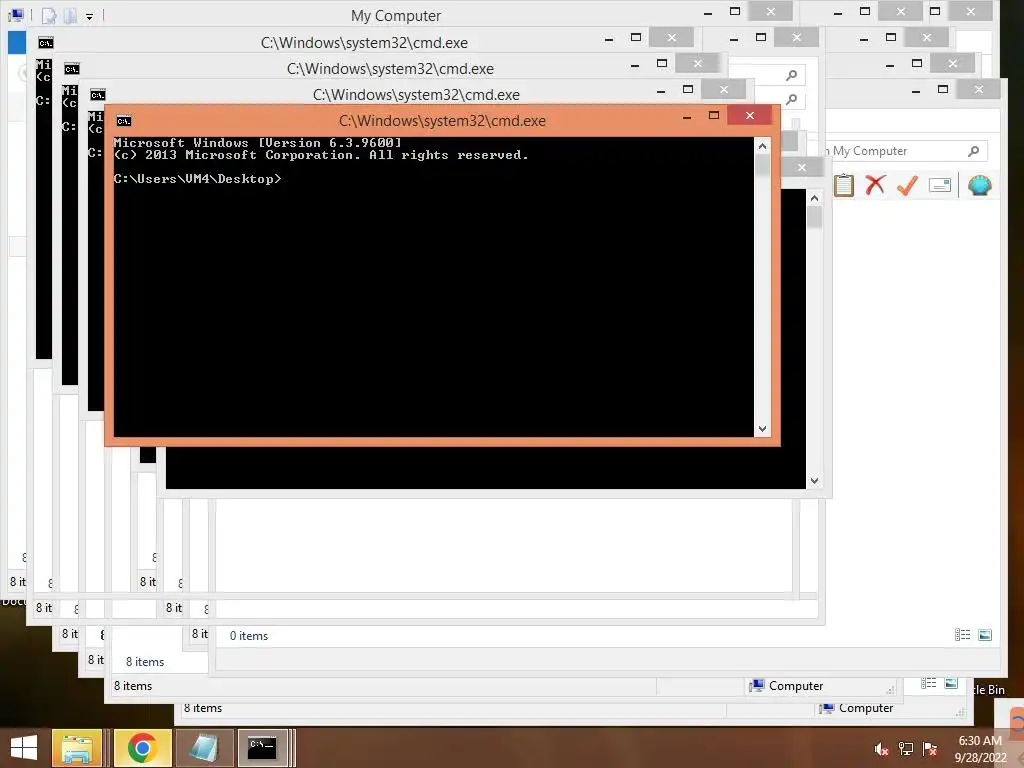Expand Customize Quick Access Toolbar arrow
The image size is (1024, 768).
[x=89, y=16]
